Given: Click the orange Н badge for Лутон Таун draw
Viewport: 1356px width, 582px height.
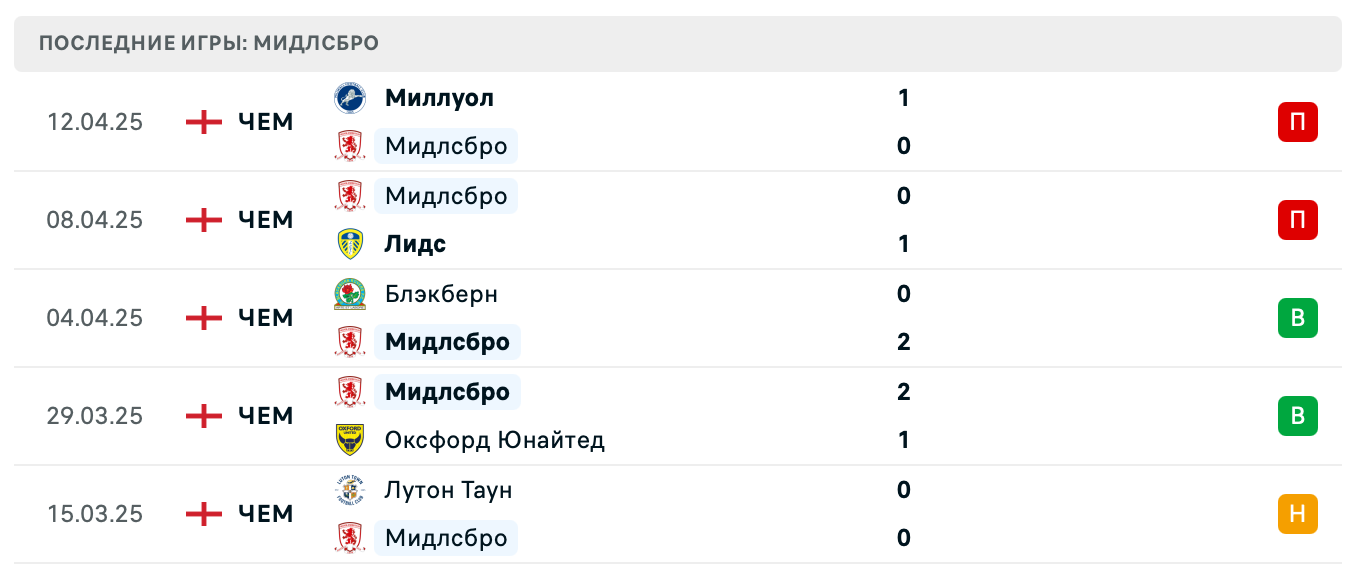Looking at the screenshot, I should (1297, 514).
